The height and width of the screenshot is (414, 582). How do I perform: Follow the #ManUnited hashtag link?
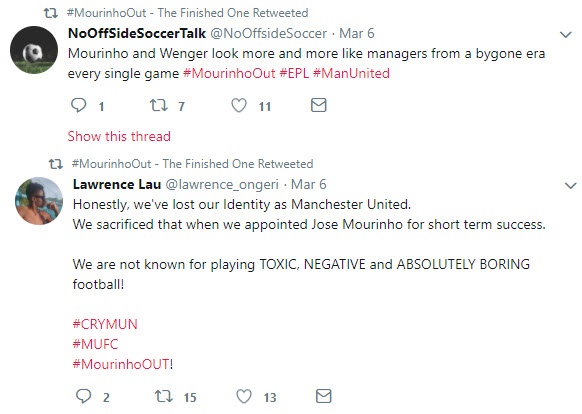pyautogui.click(x=351, y=74)
